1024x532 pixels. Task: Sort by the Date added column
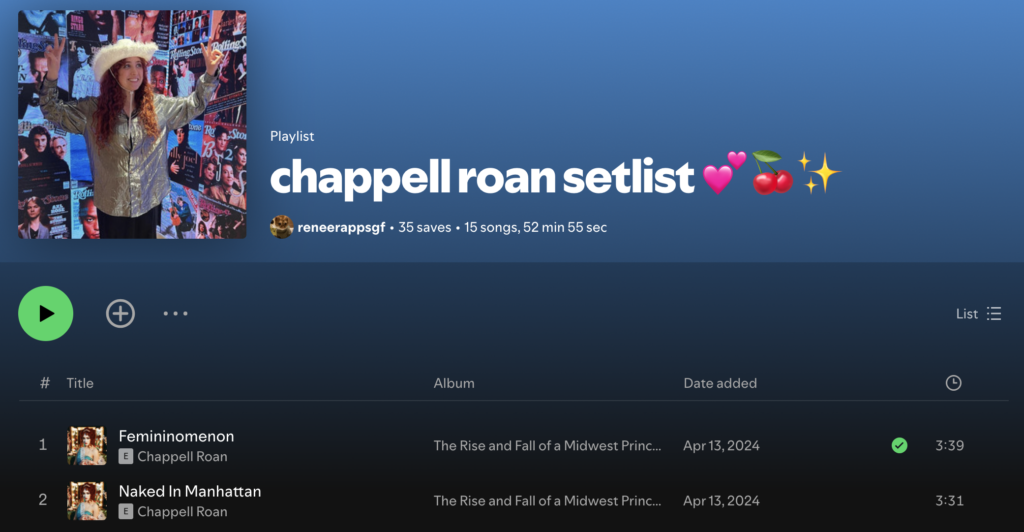(720, 383)
